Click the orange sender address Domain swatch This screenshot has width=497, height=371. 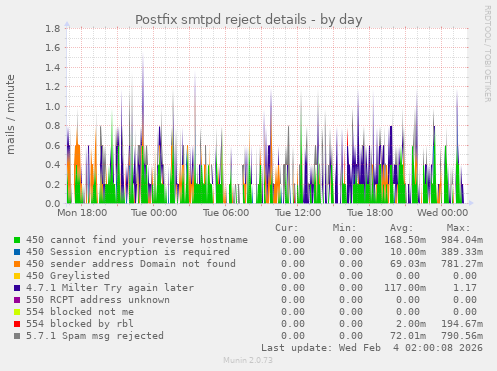(x=17, y=264)
